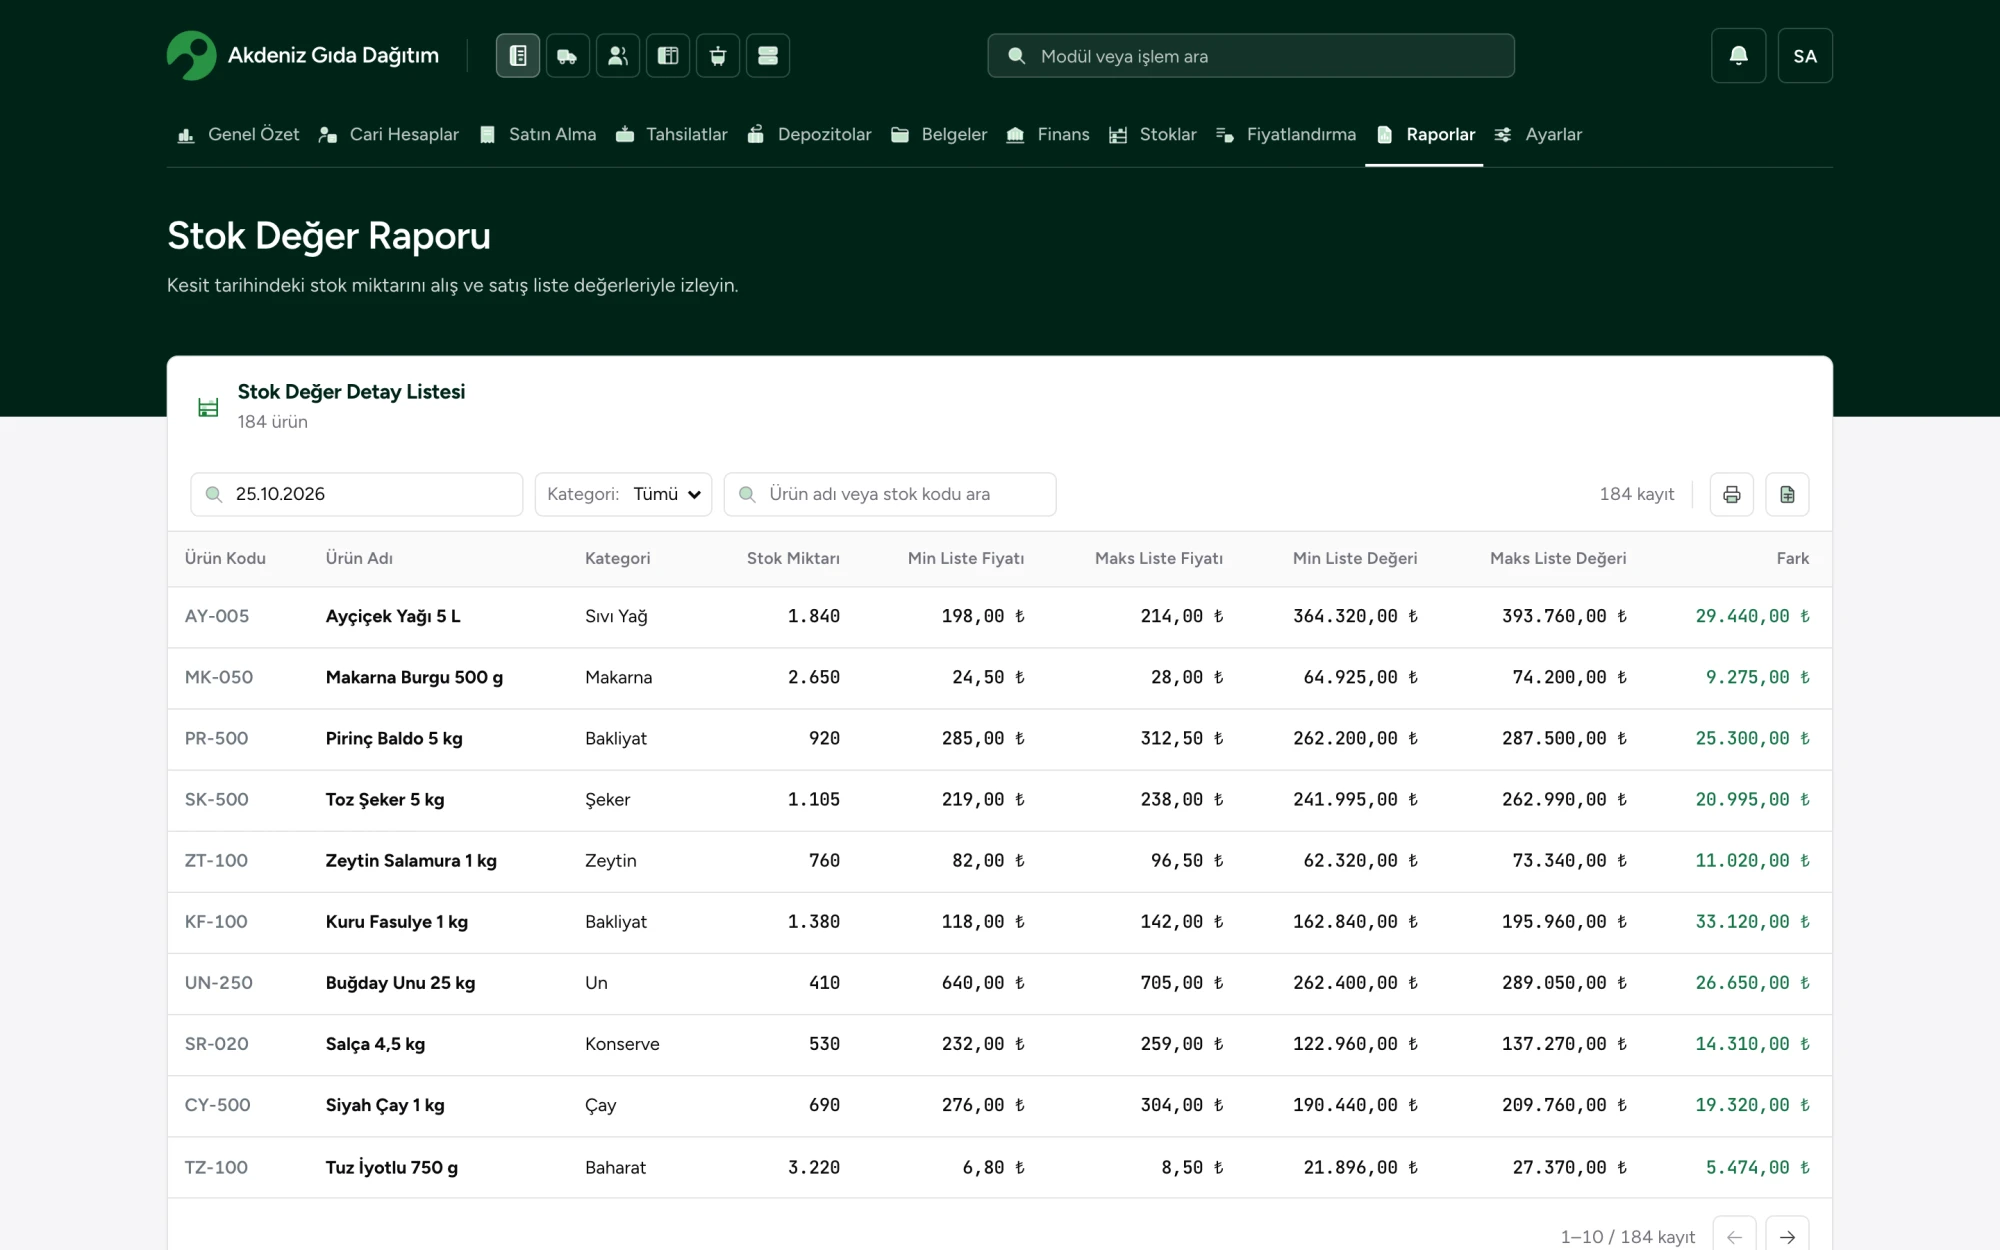The height and width of the screenshot is (1250, 2000).
Task: Click the Ürün Kodu column header
Action: click(x=225, y=558)
